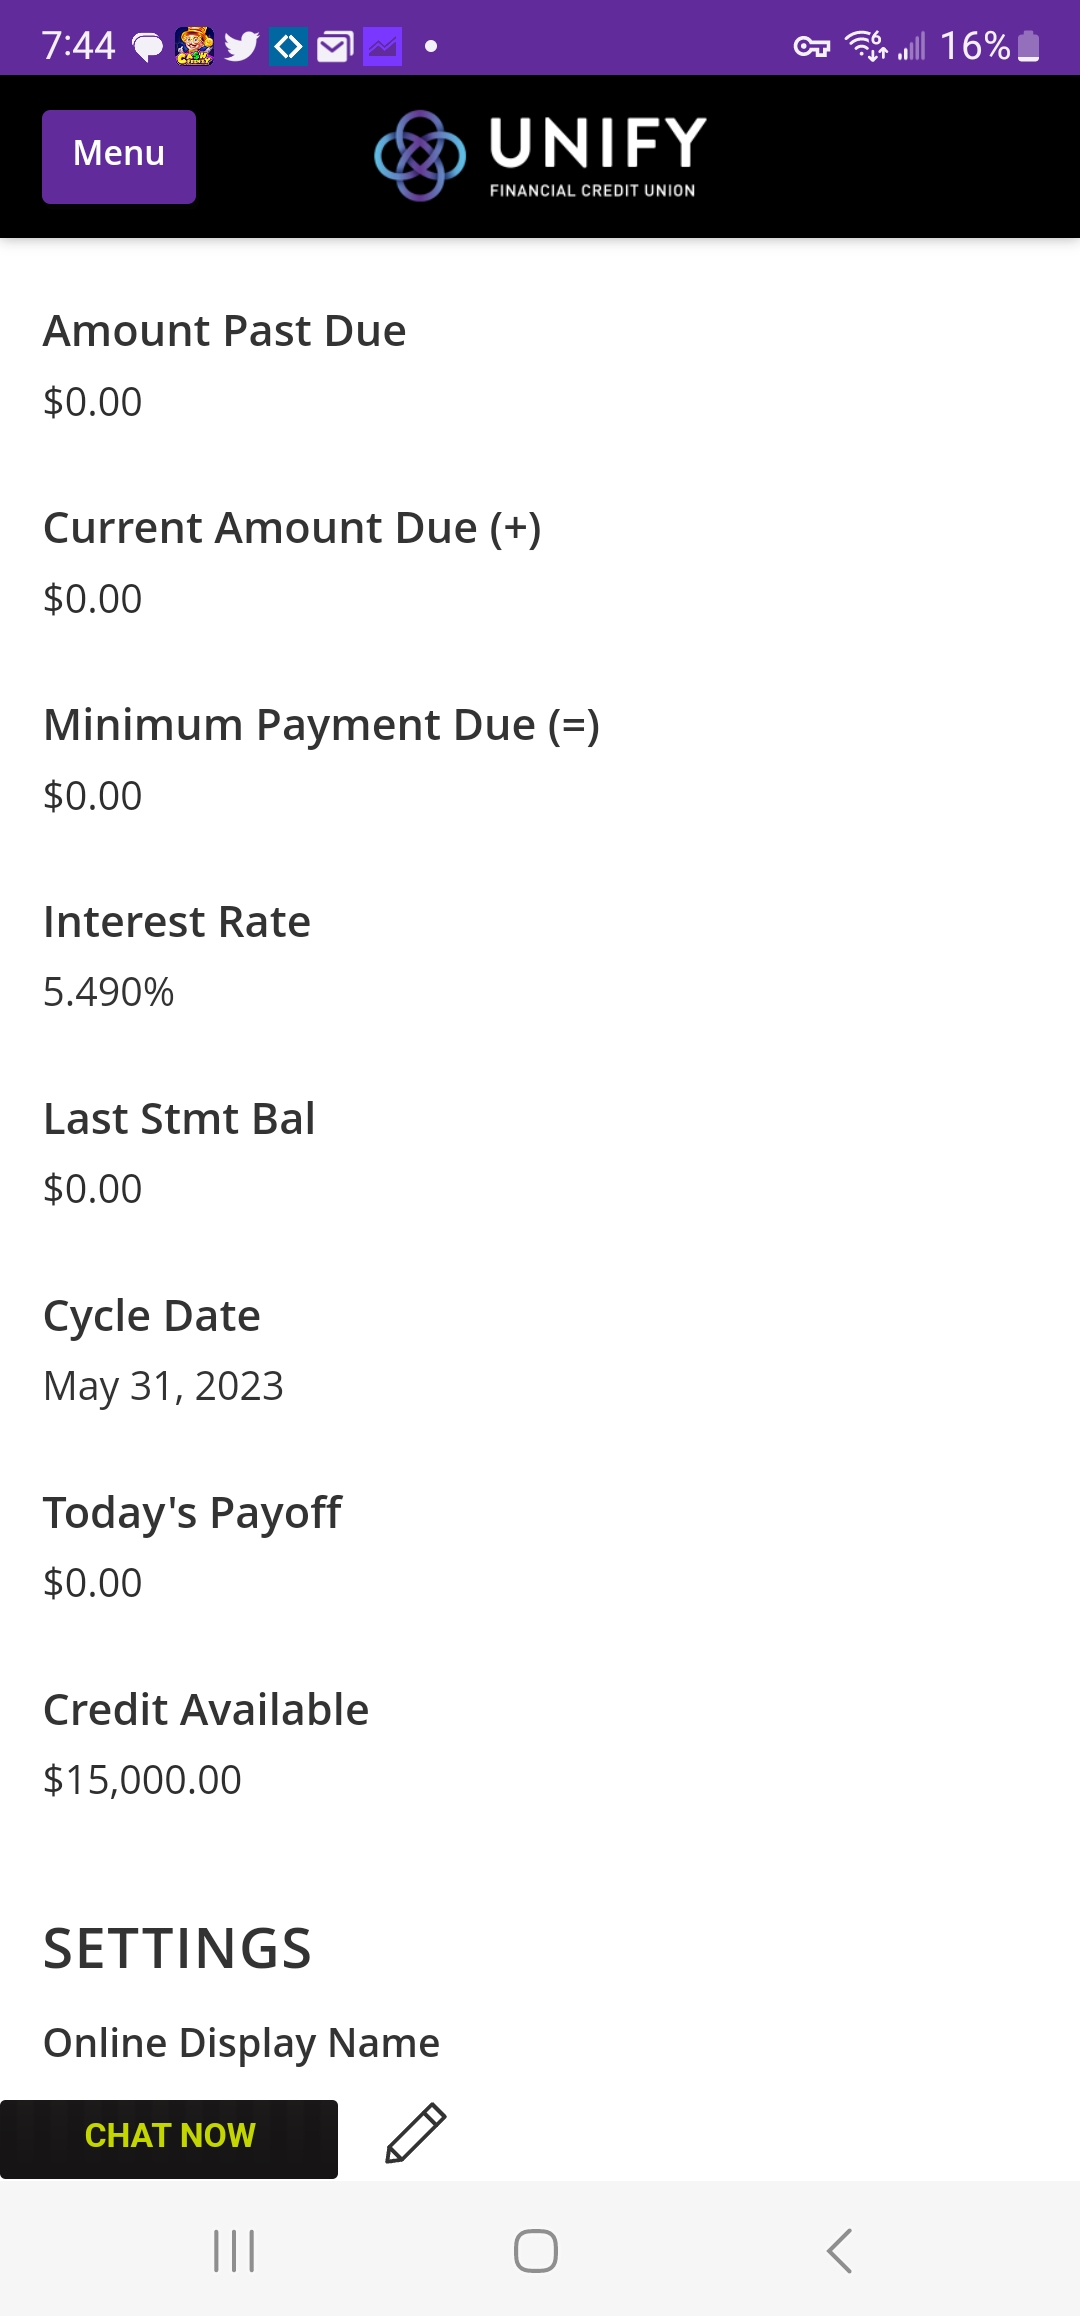
Task: Tap the Twitter icon in the status bar
Action: click(240, 45)
